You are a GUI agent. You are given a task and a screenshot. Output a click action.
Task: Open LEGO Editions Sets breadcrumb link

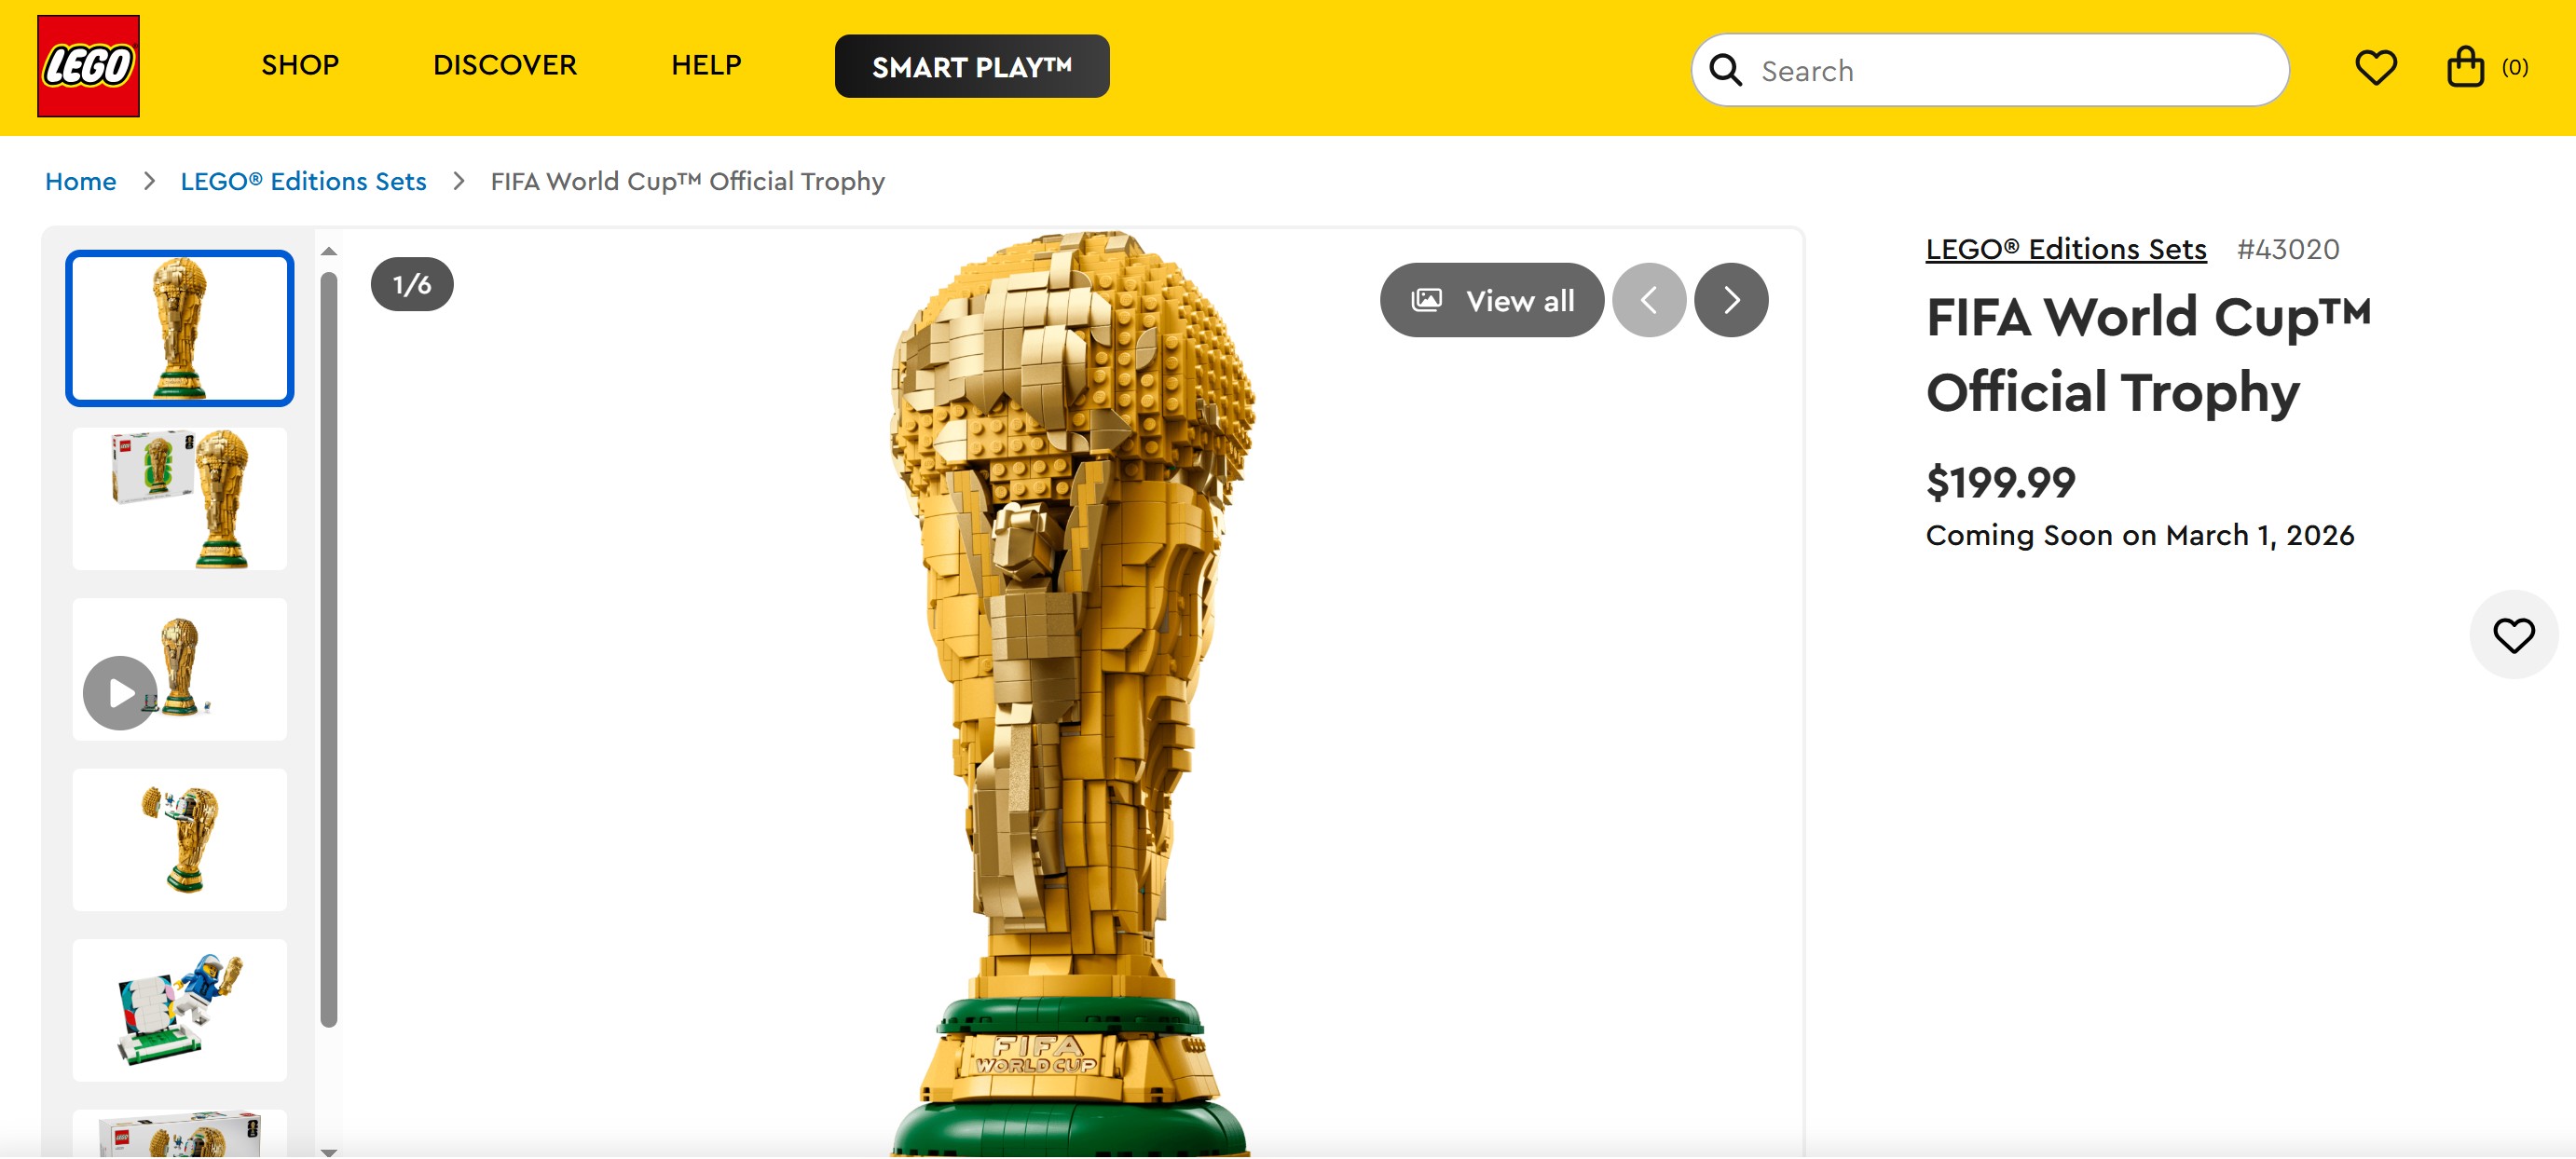pyautogui.click(x=303, y=181)
